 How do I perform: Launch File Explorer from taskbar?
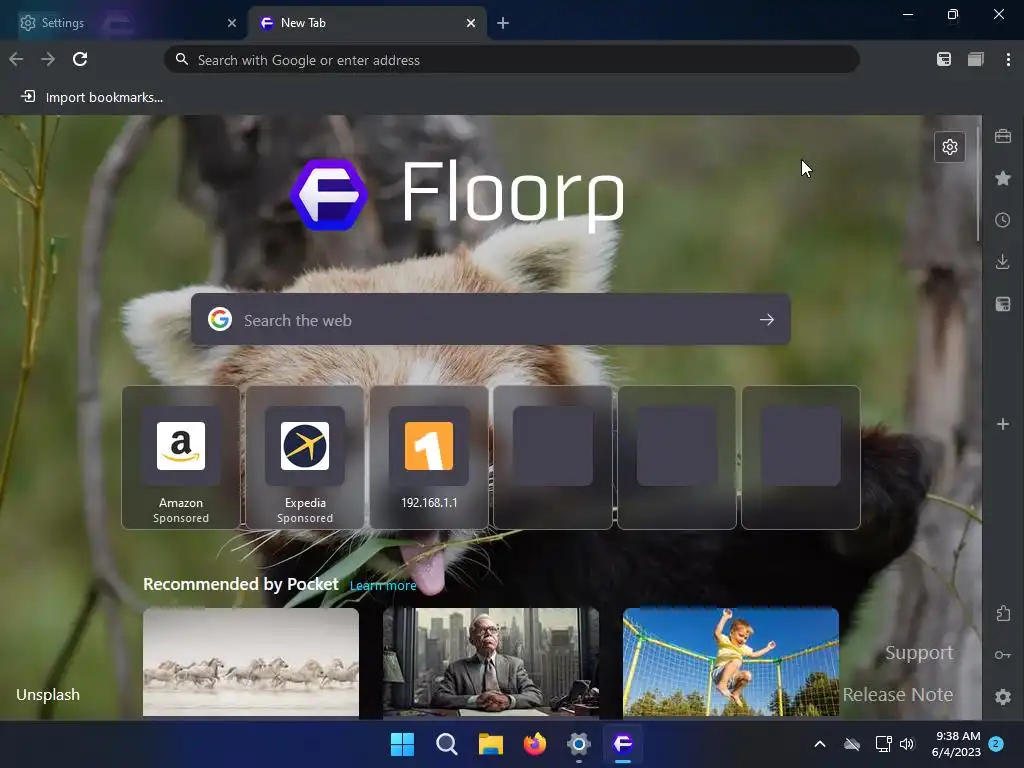coord(490,744)
